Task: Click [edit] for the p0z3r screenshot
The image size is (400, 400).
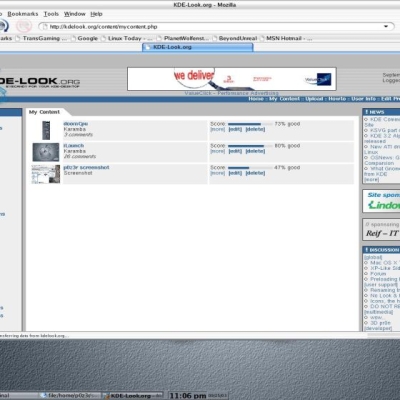Action: click(235, 173)
